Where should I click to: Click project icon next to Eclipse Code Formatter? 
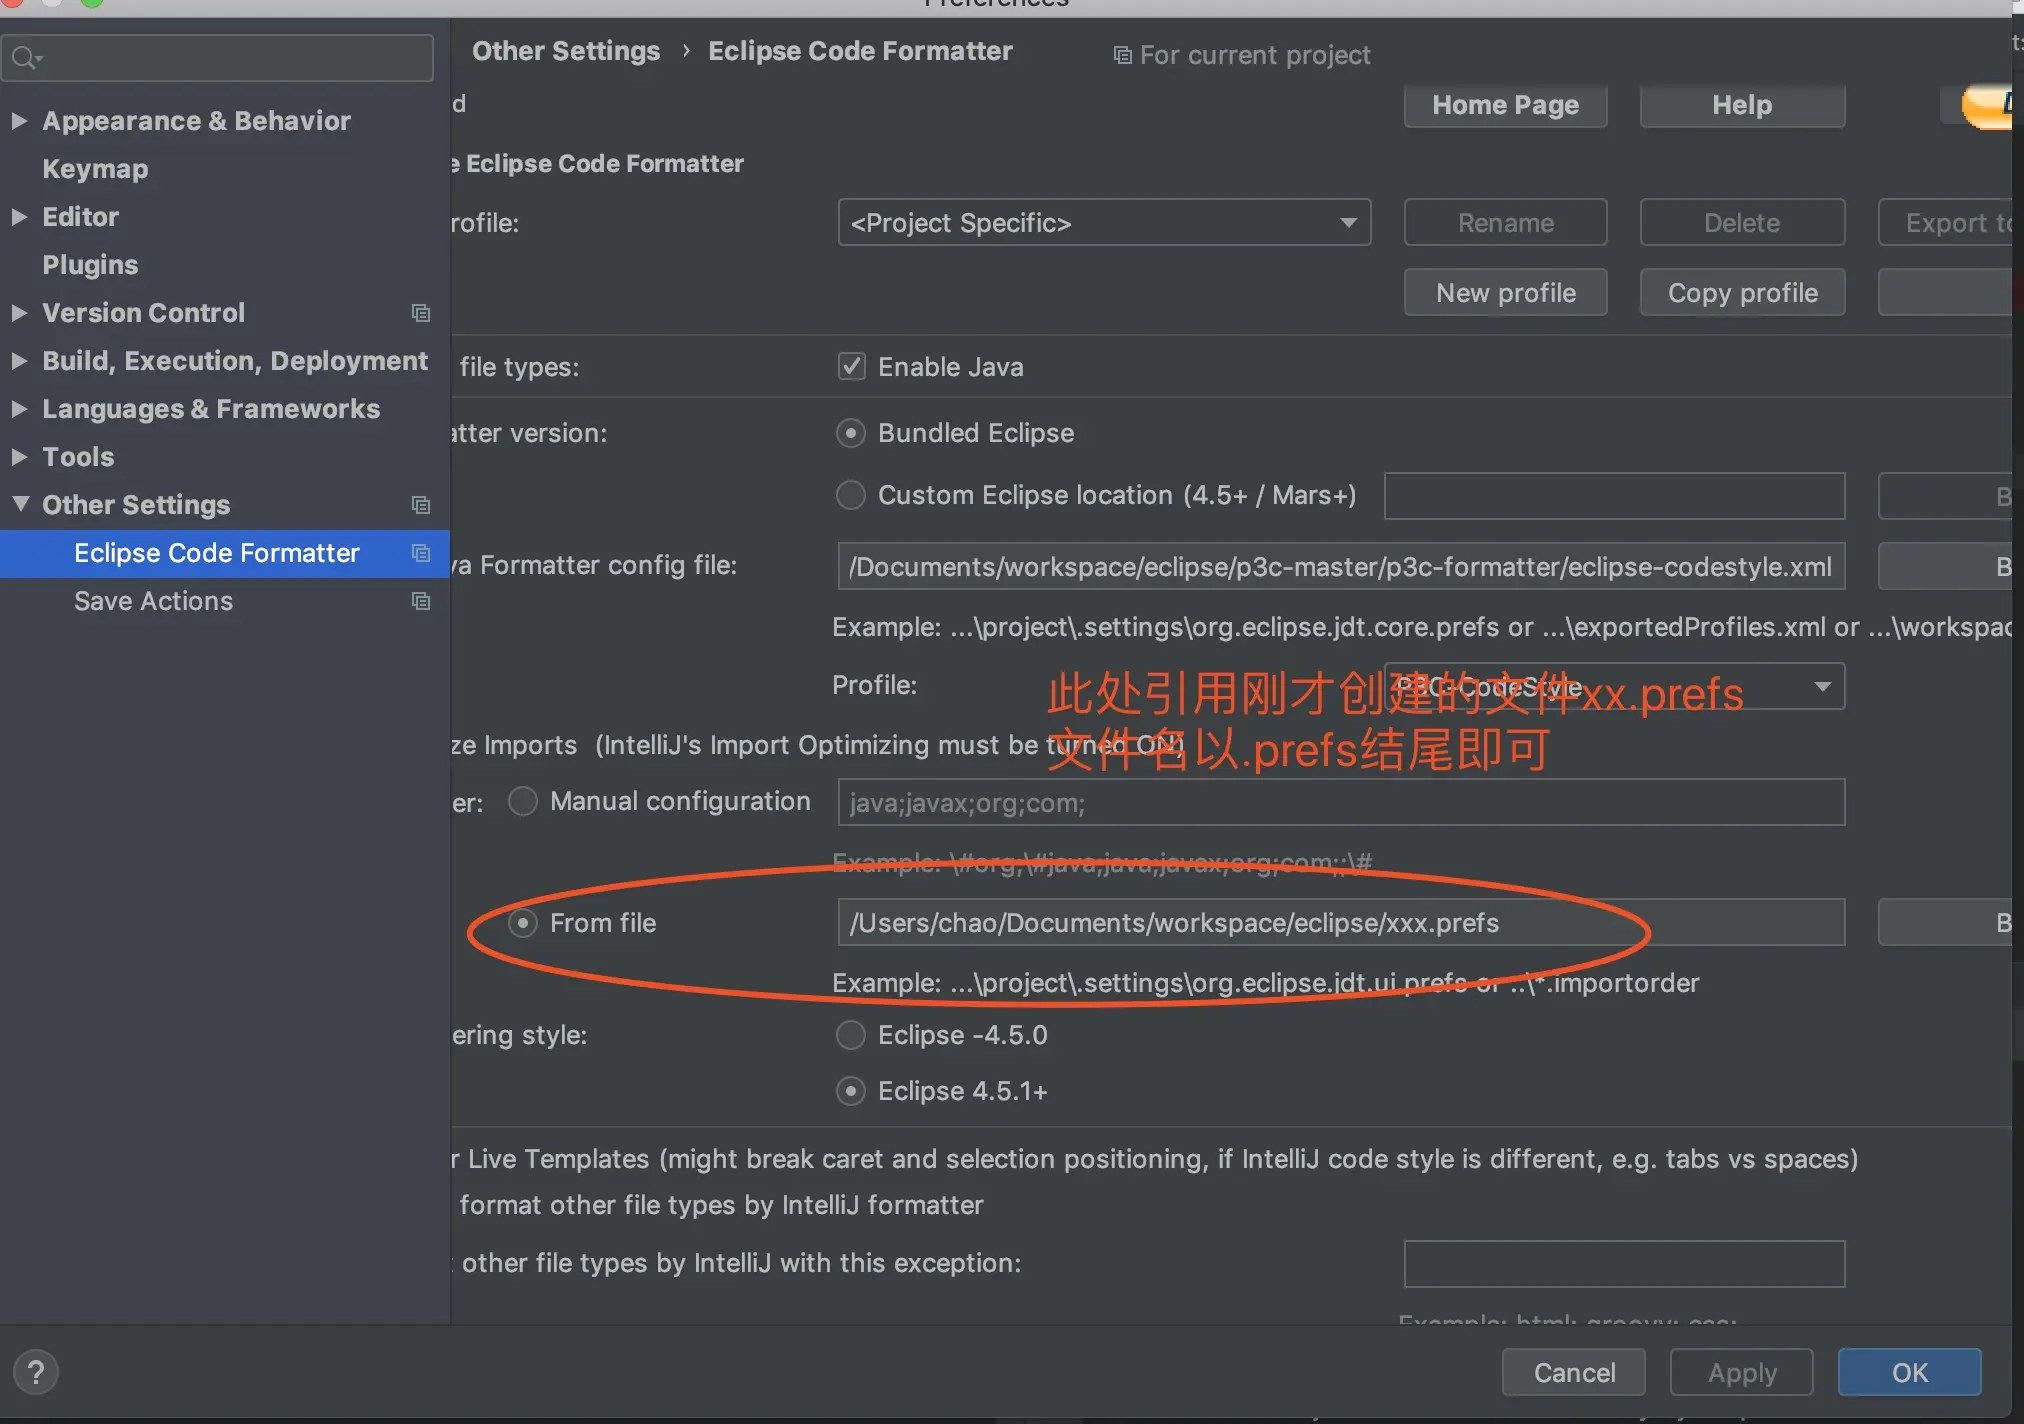point(421,553)
